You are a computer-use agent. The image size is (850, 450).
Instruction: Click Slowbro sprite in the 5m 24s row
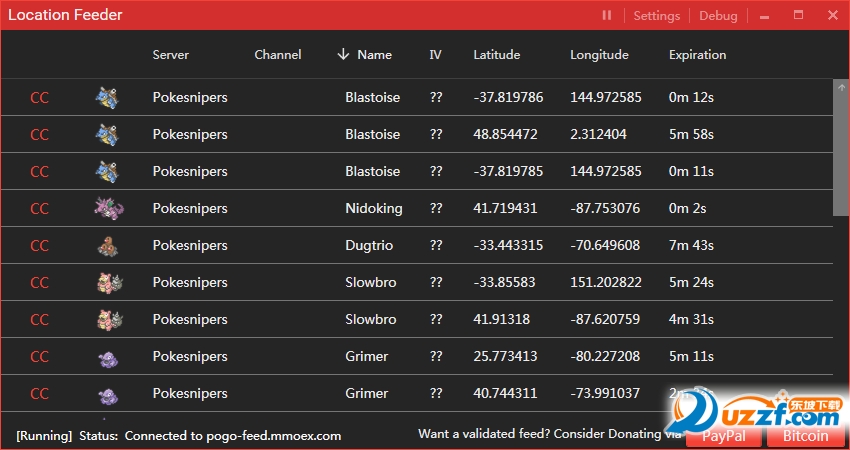pyautogui.click(x=110, y=283)
